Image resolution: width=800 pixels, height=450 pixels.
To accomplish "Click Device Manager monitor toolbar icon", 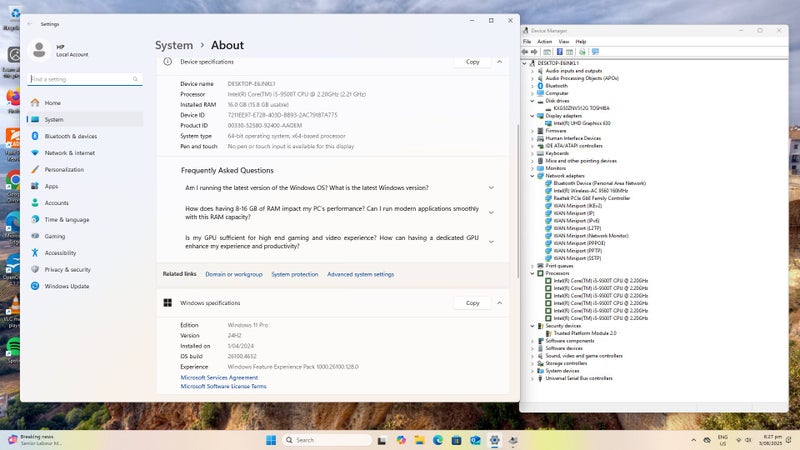I will point(595,52).
